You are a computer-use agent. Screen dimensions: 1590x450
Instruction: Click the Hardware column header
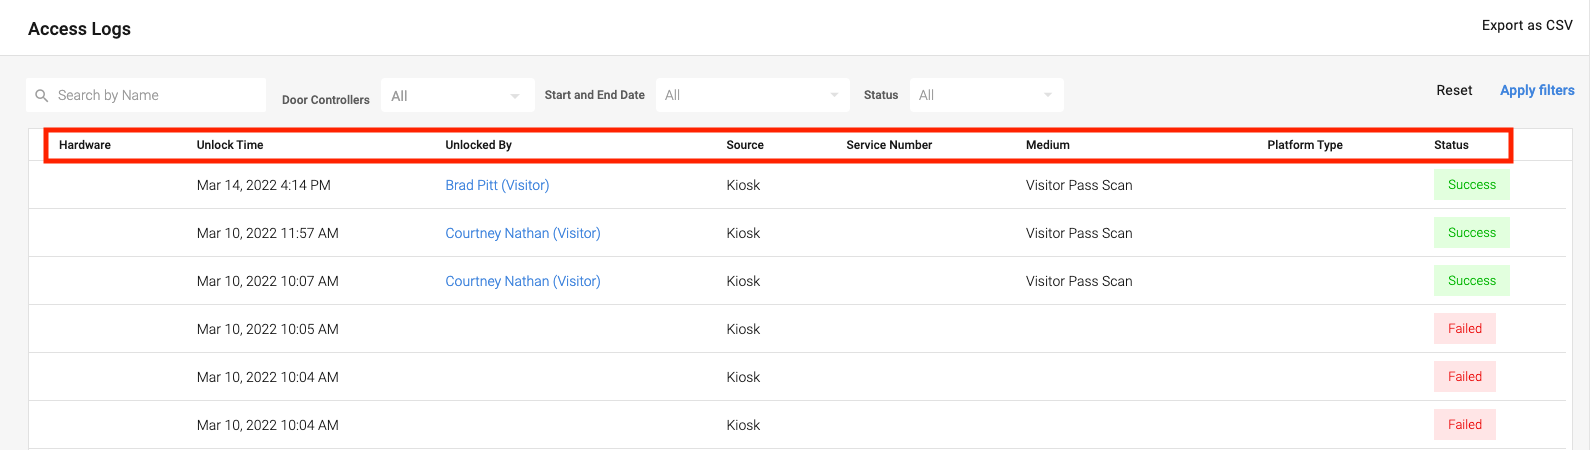coord(85,145)
